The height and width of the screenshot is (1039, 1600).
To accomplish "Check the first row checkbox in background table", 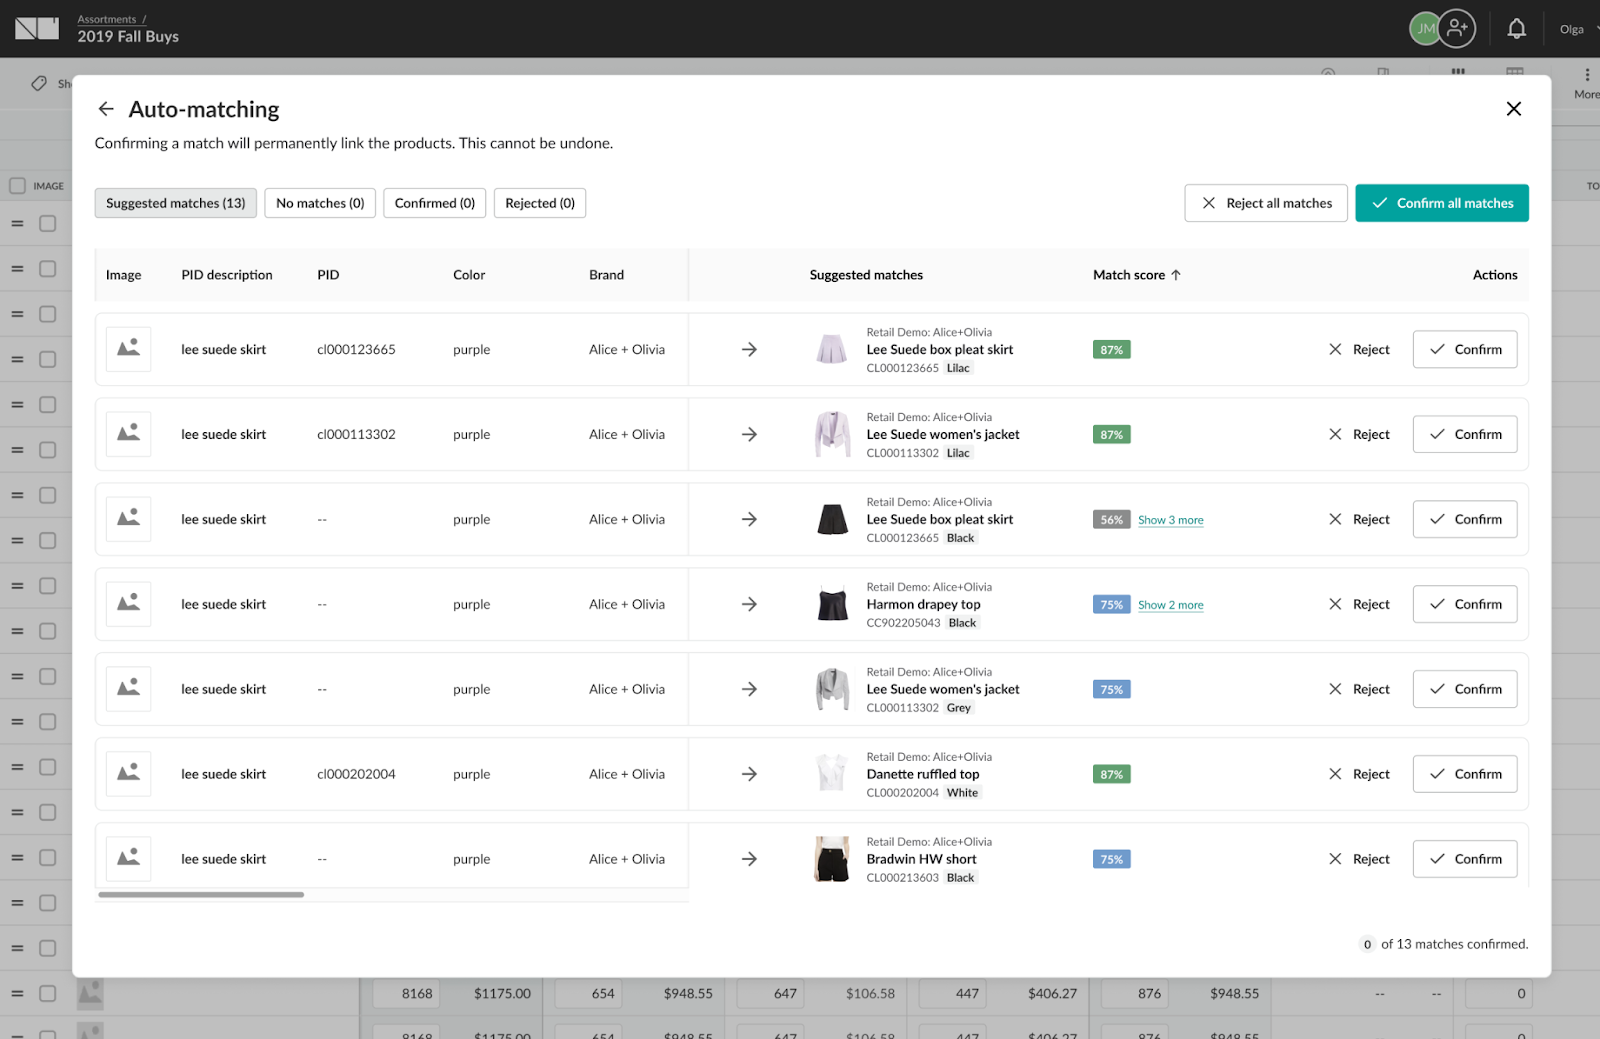I will click(47, 224).
